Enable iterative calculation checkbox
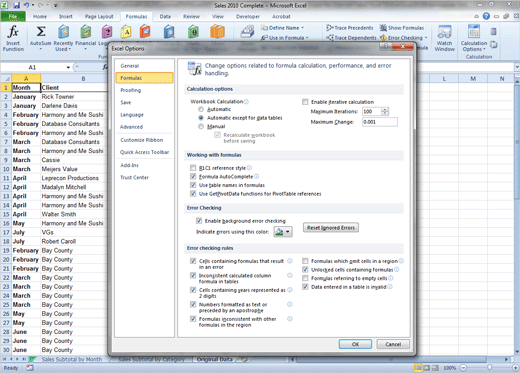 pyautogui.click(x=305, y=102)
